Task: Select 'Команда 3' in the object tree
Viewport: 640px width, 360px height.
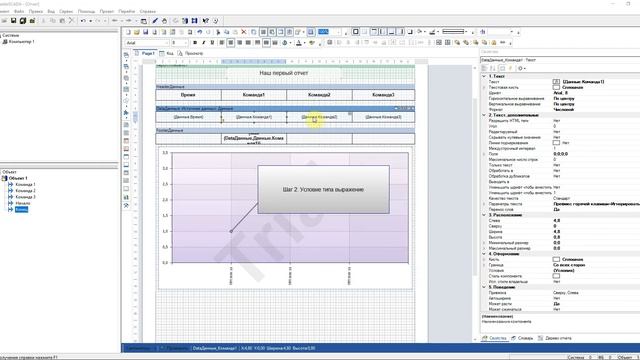Action: click(25, 197)
